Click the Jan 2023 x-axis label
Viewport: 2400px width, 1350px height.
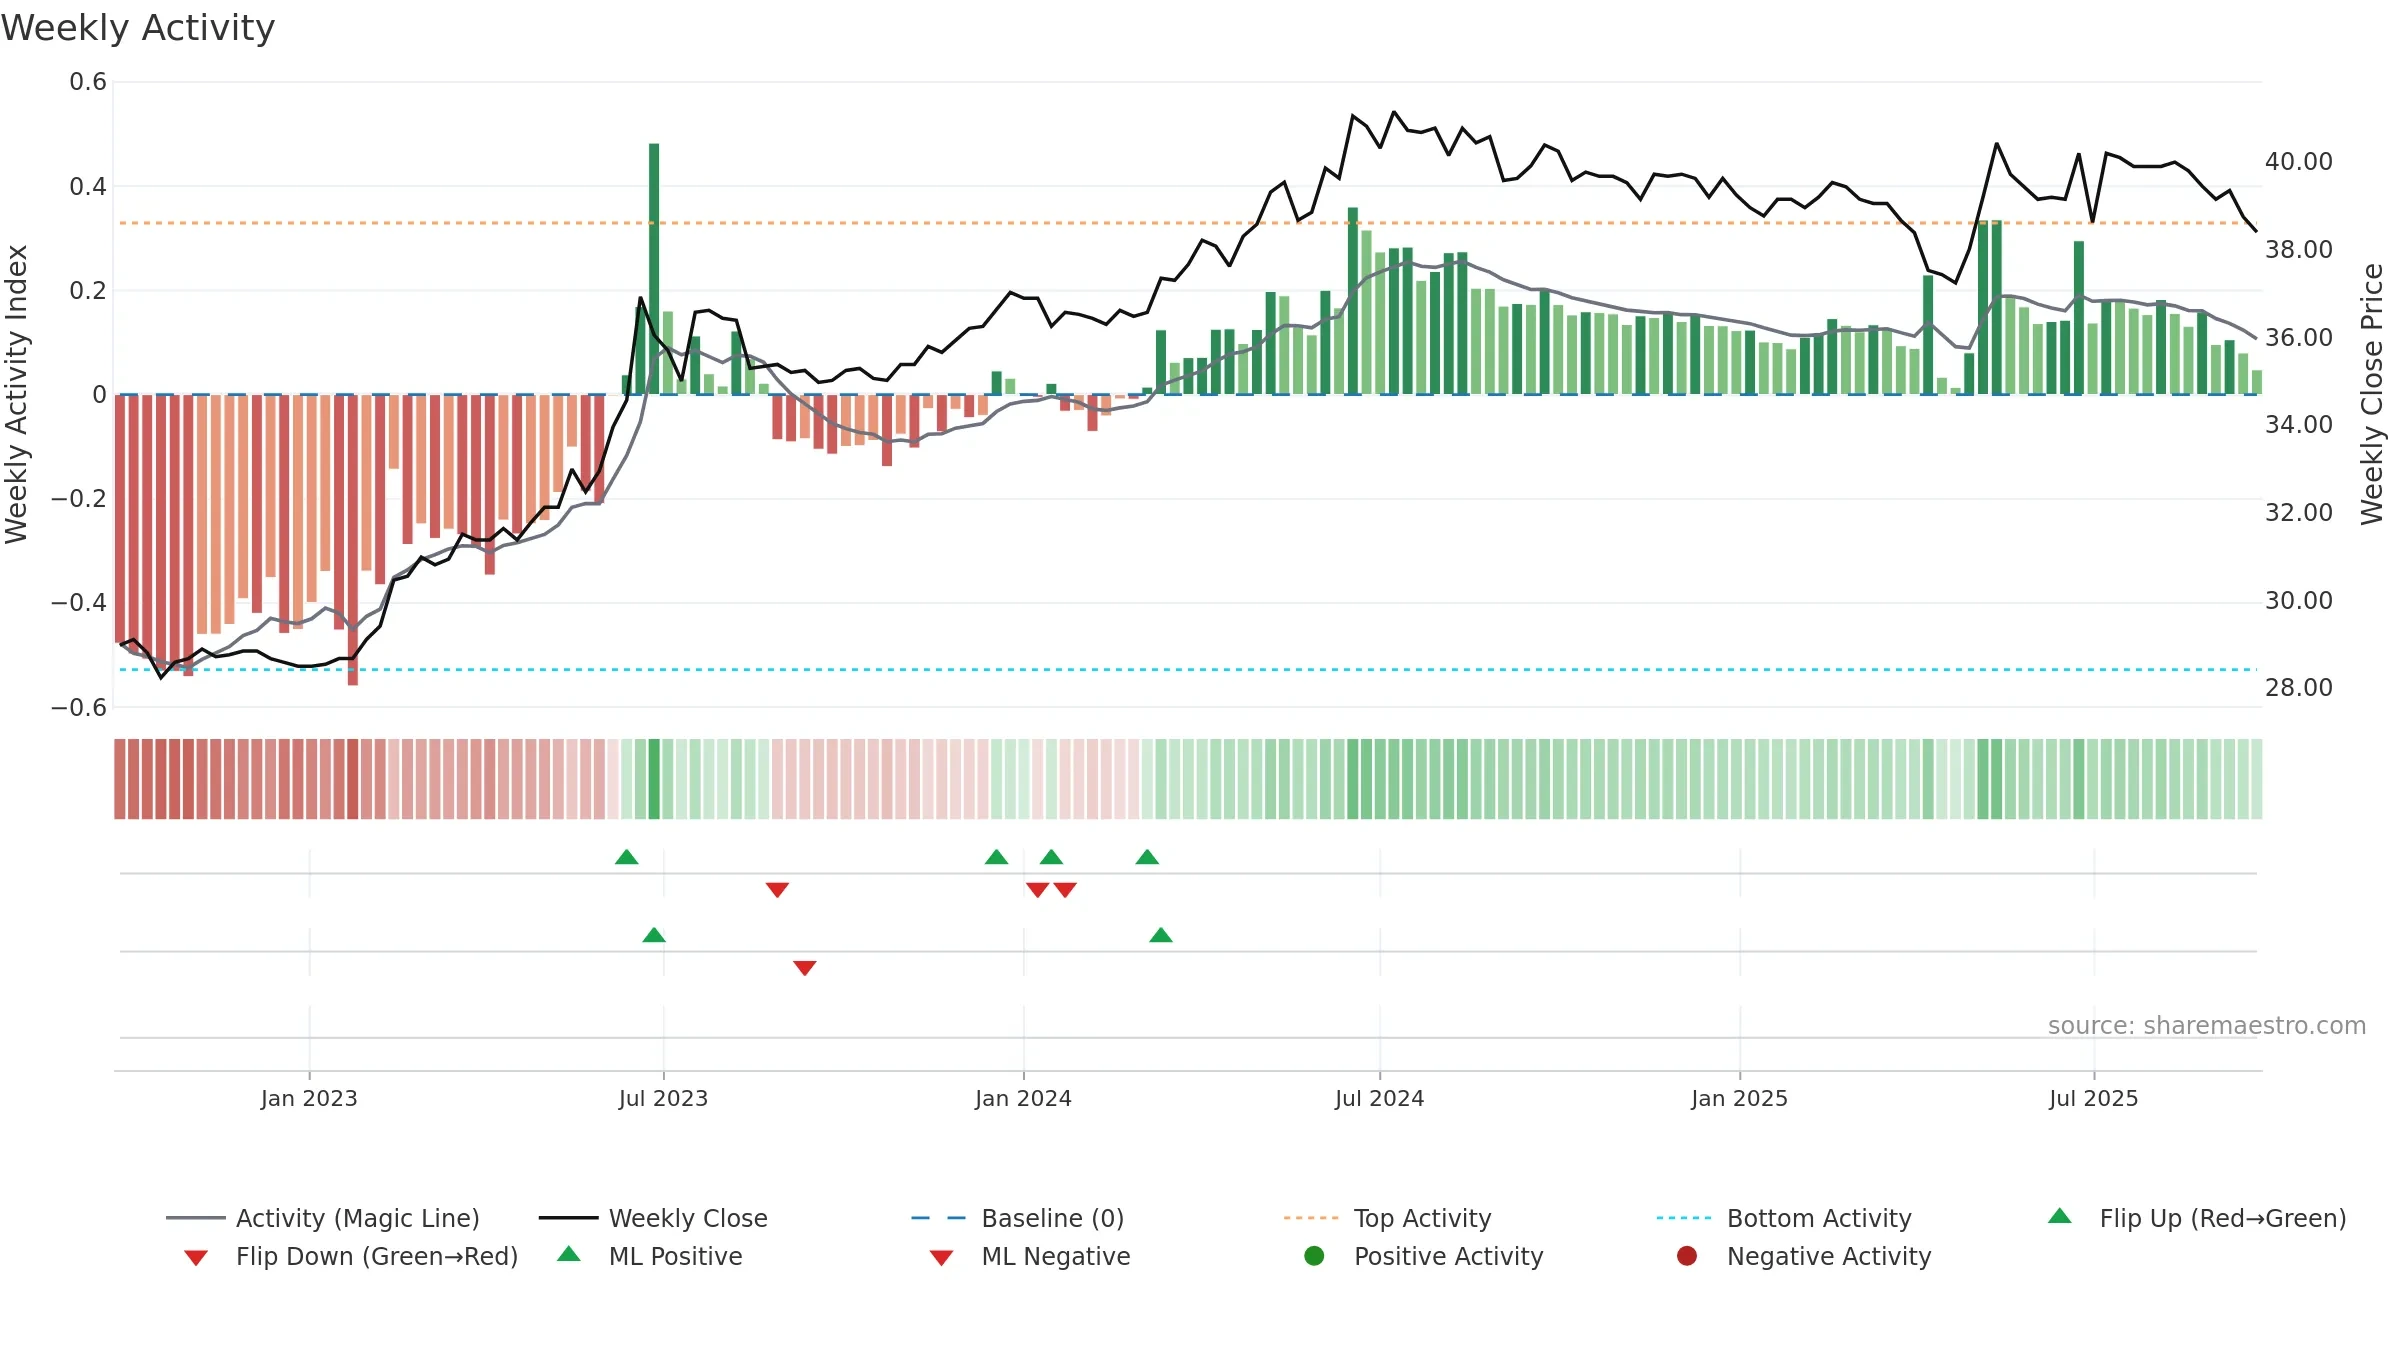(309, 1098)
